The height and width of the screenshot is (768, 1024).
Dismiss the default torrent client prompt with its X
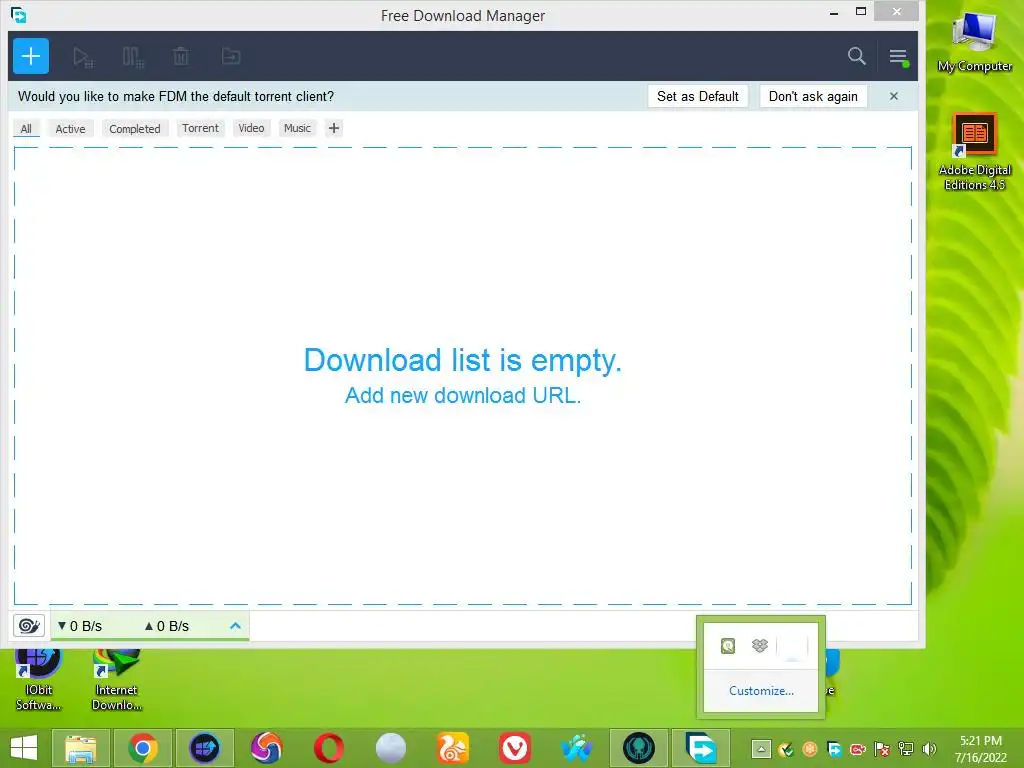[894, 96]
